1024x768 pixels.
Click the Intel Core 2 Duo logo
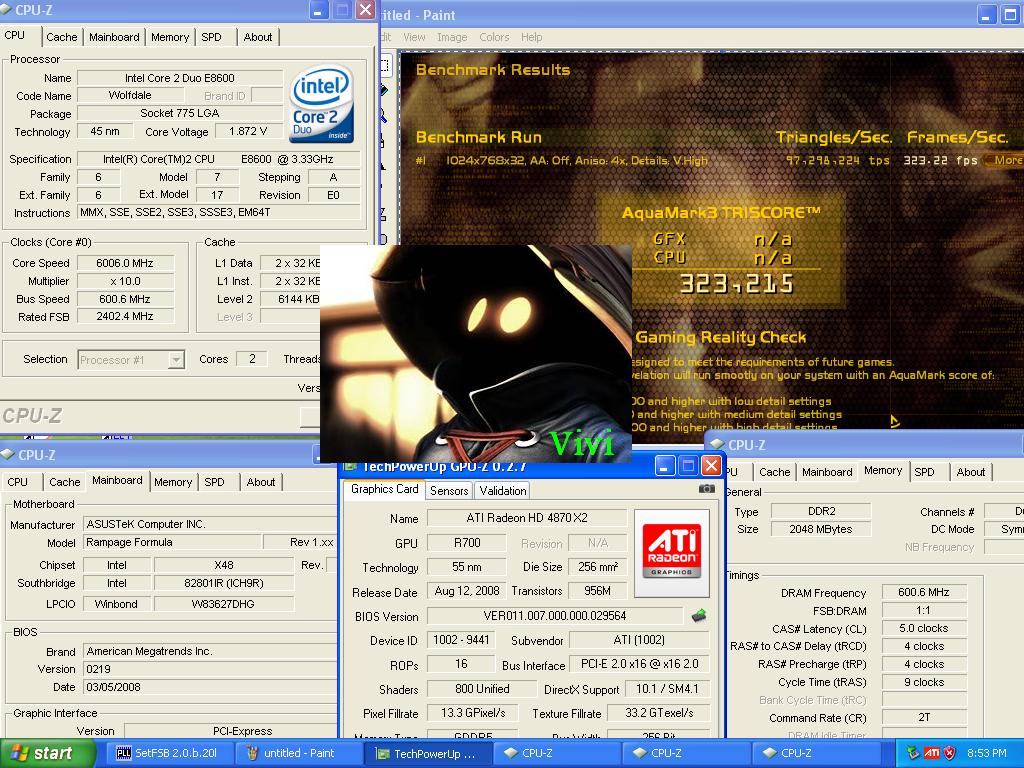pos(322,103)
